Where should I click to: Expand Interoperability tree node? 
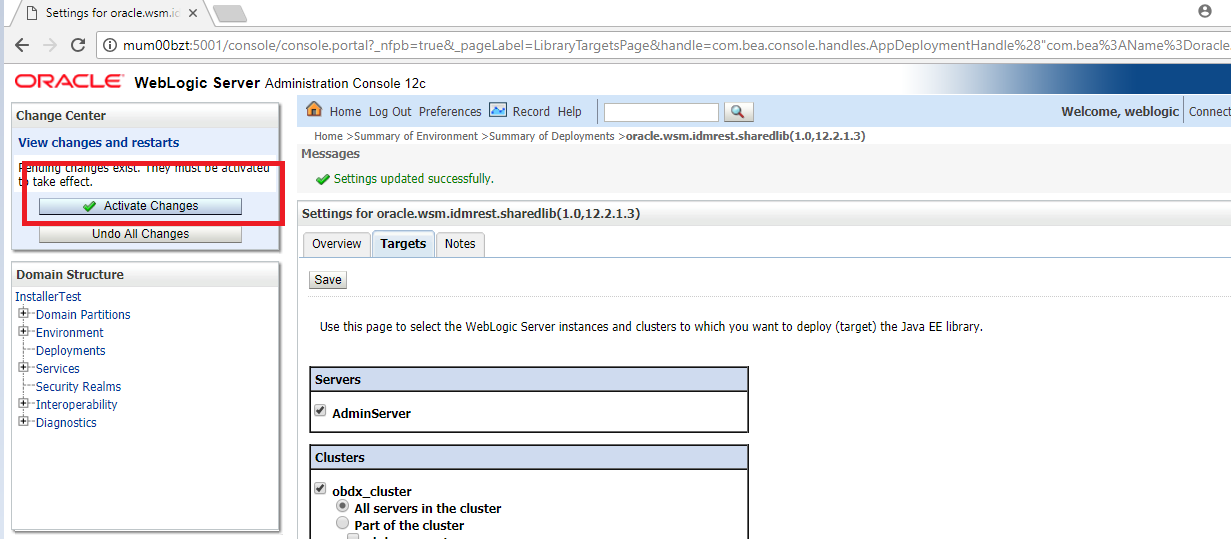(24, 404)
